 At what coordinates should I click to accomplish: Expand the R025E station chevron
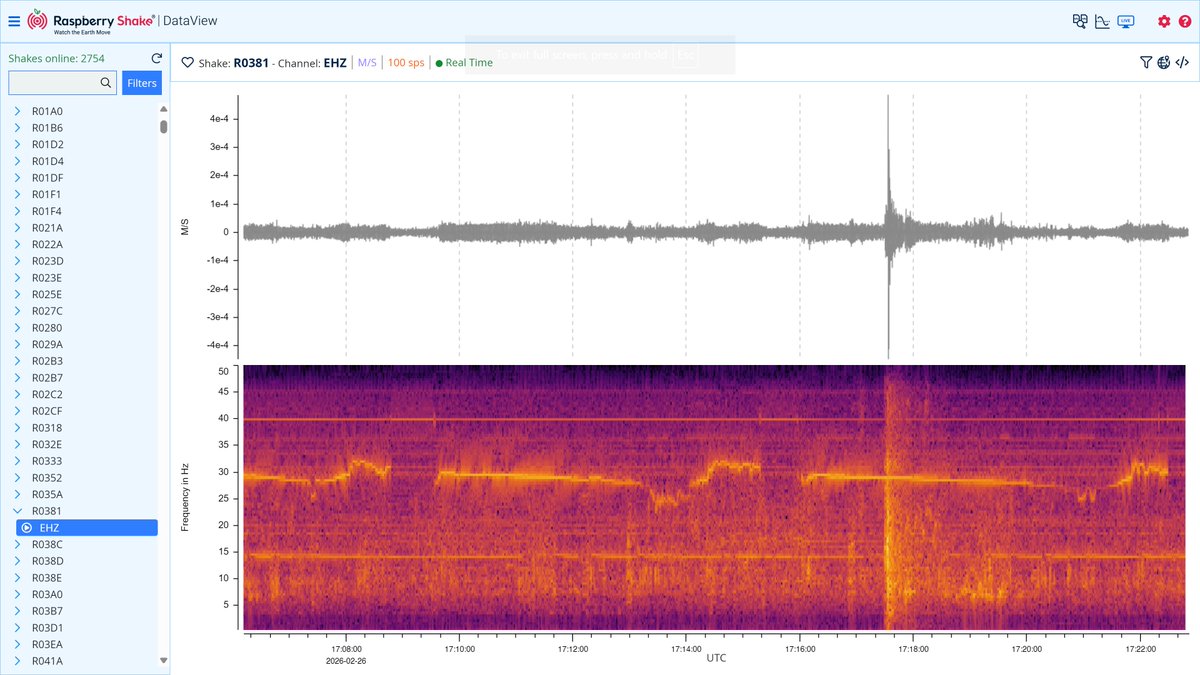(x=17, y=294)
